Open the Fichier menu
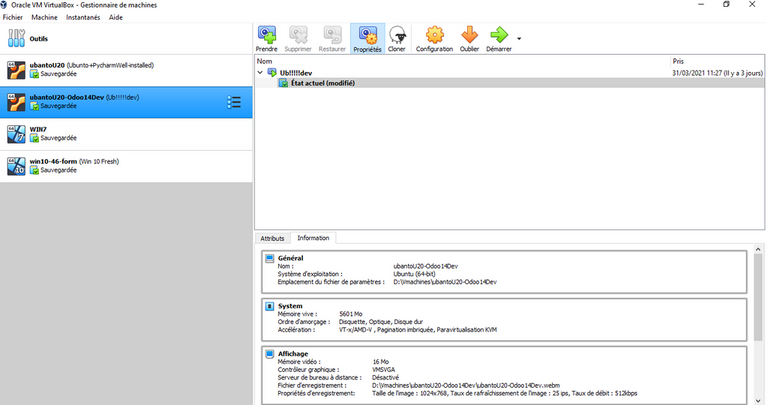Image resolution: width=768 pixels, height=405 pixels. point(13,17)
